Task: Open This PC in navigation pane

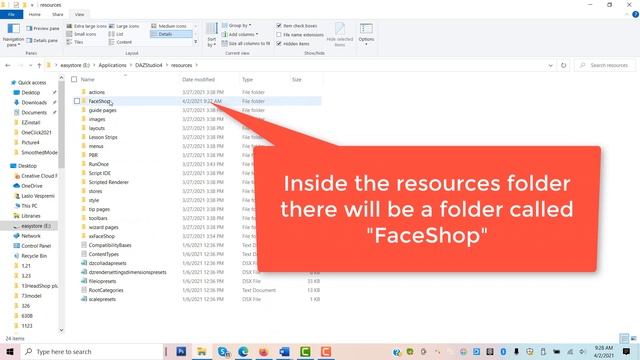Action: click(x=29, y=206)
